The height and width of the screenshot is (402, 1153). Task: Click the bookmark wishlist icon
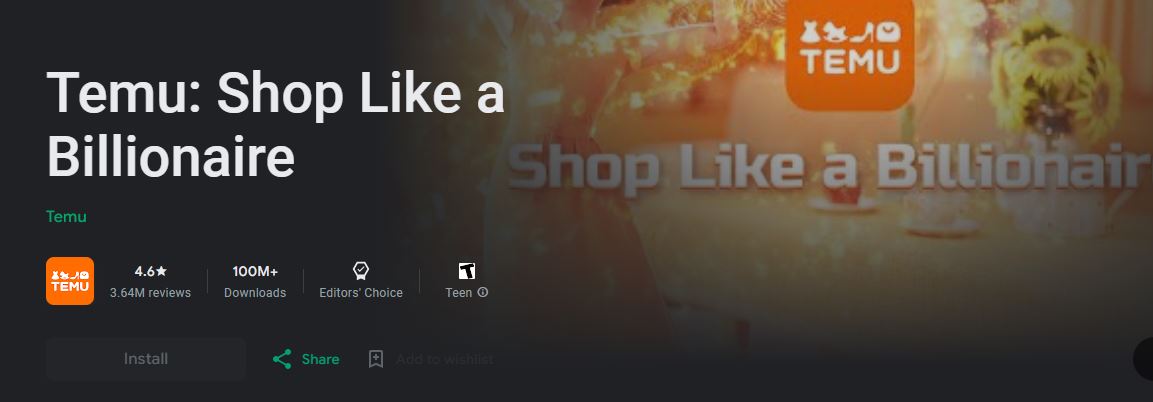pos(376,359)
